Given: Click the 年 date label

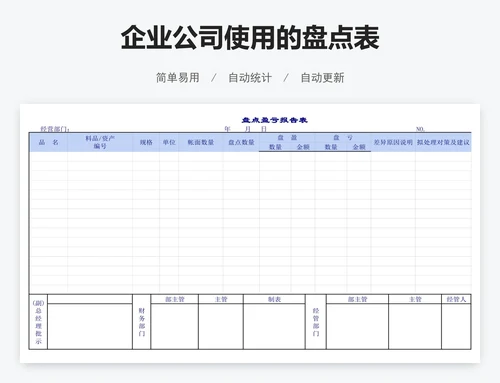Looking at the screenshot, I should click(x=227, y=129).
